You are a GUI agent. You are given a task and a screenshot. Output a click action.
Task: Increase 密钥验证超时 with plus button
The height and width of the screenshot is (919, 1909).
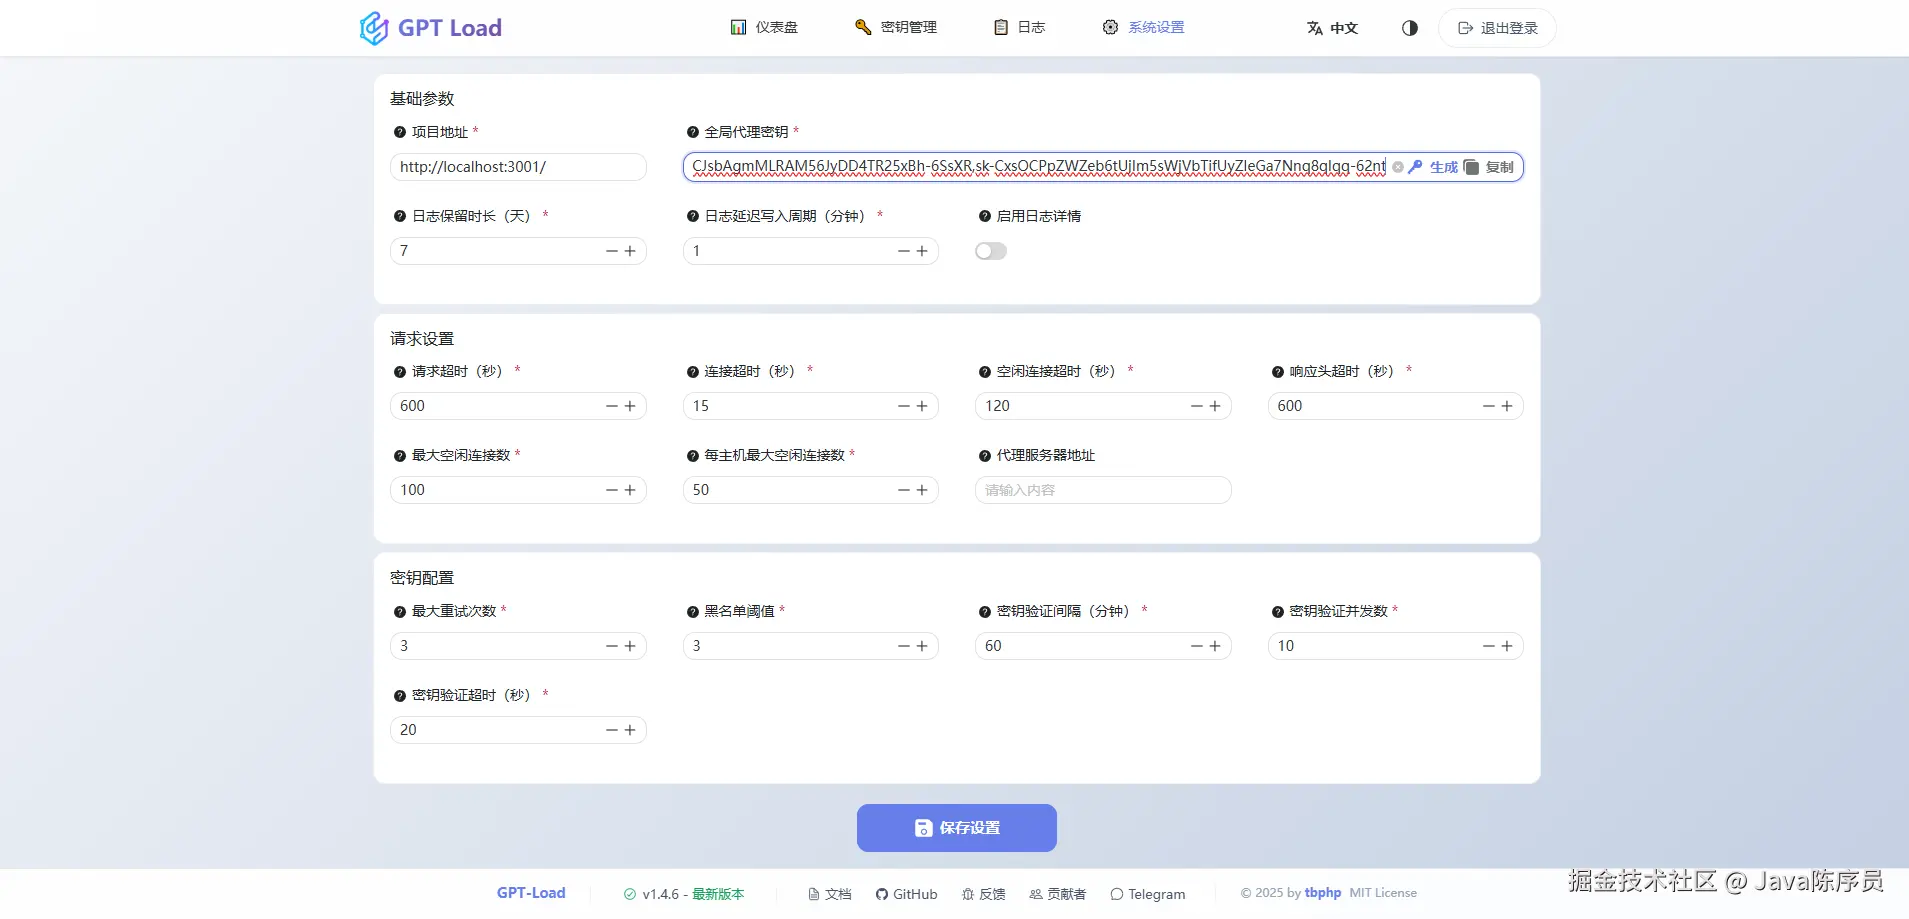point(630,730)
